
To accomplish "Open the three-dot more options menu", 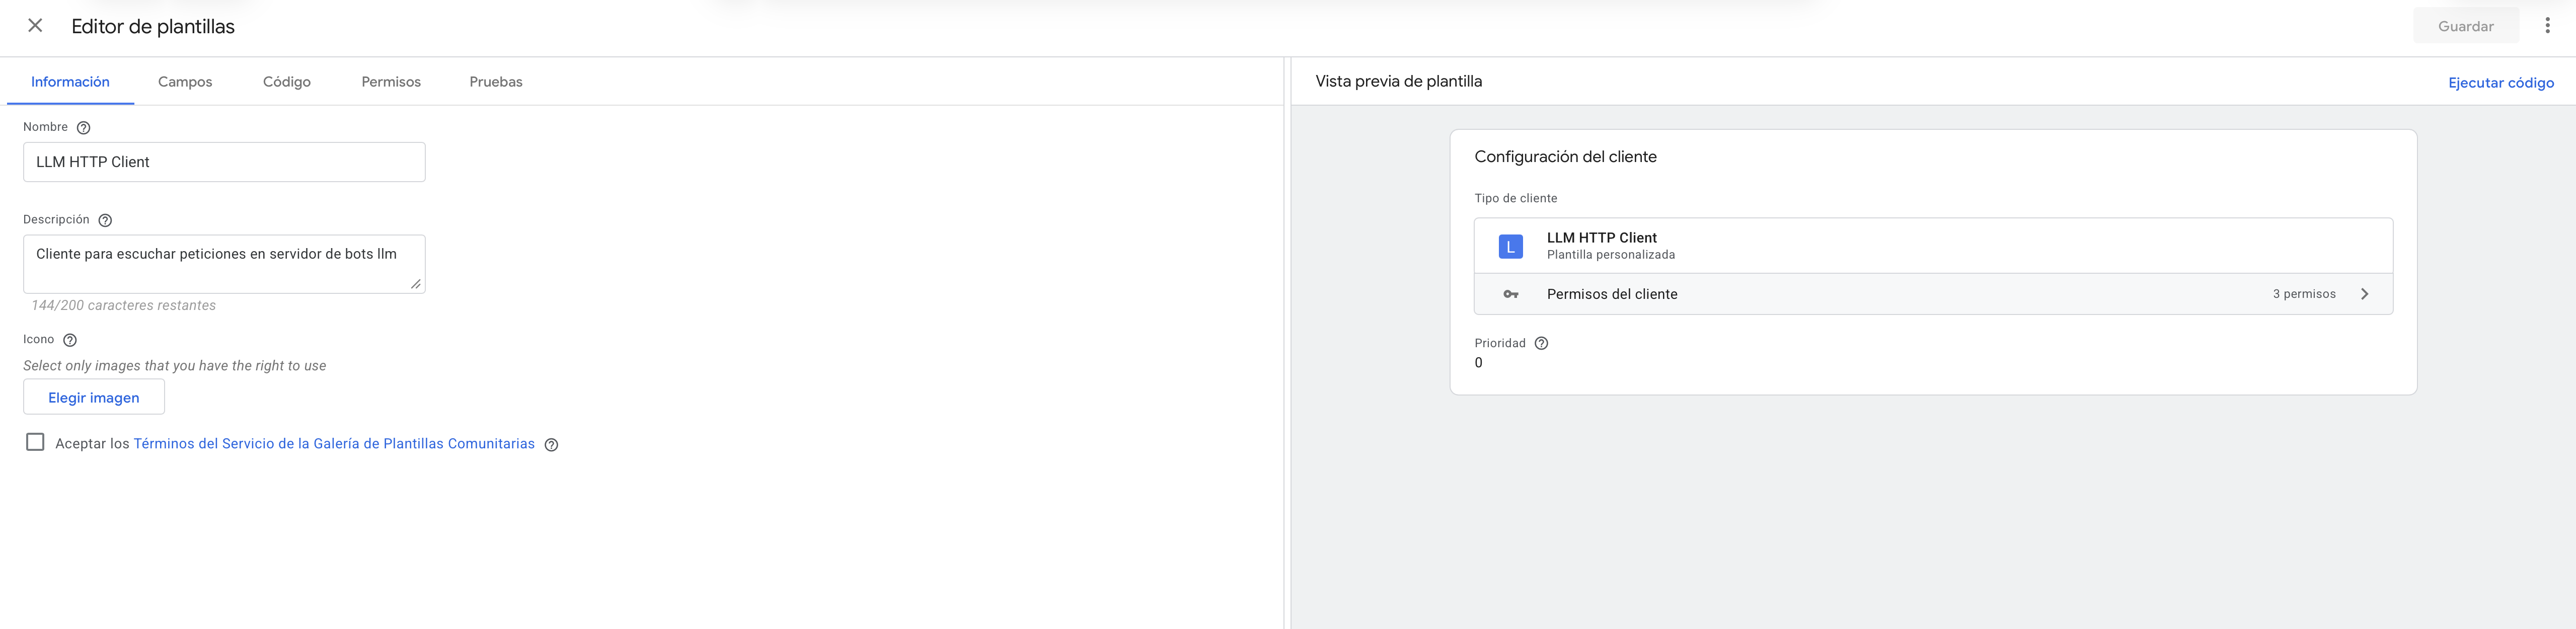I will (2547, 26).
